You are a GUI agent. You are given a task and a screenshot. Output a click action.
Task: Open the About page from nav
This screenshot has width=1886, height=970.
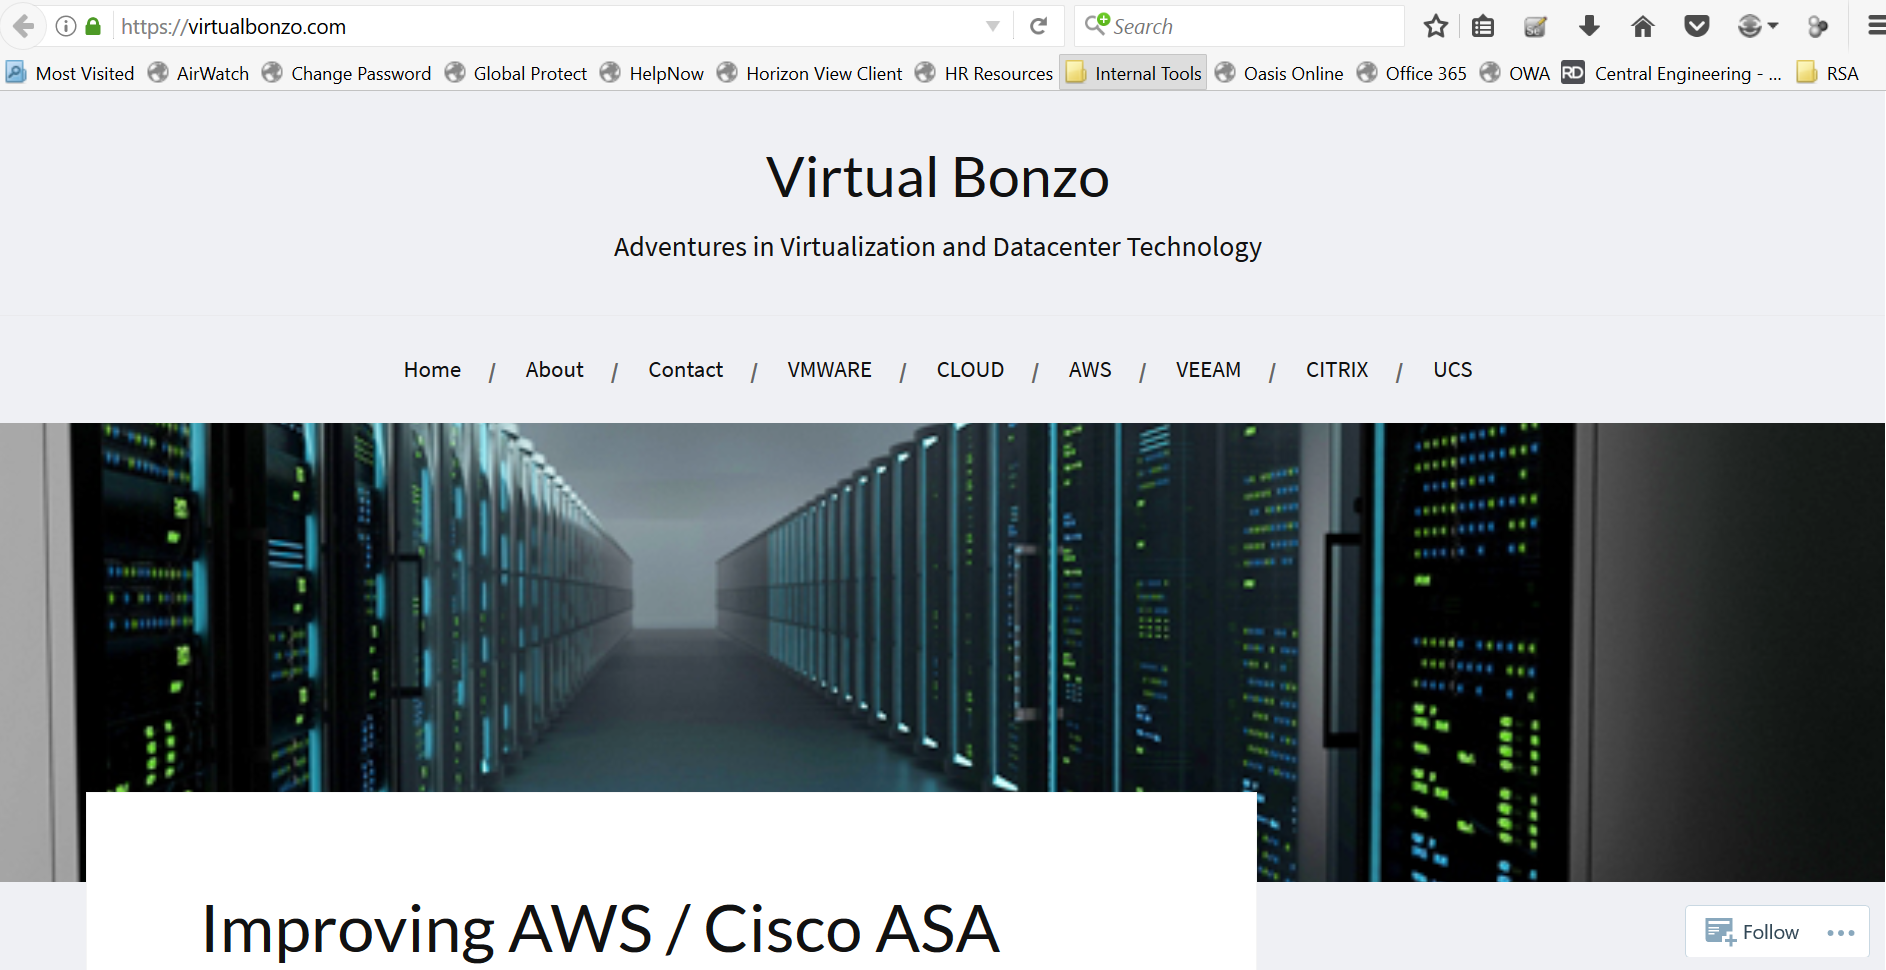pos(554,370)
